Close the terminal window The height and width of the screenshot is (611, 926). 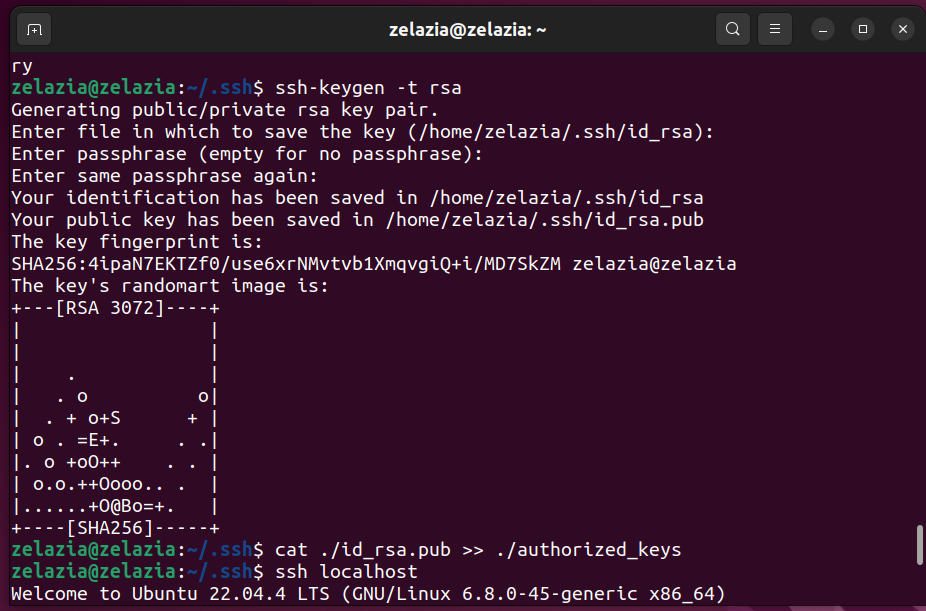click(903, 29)
